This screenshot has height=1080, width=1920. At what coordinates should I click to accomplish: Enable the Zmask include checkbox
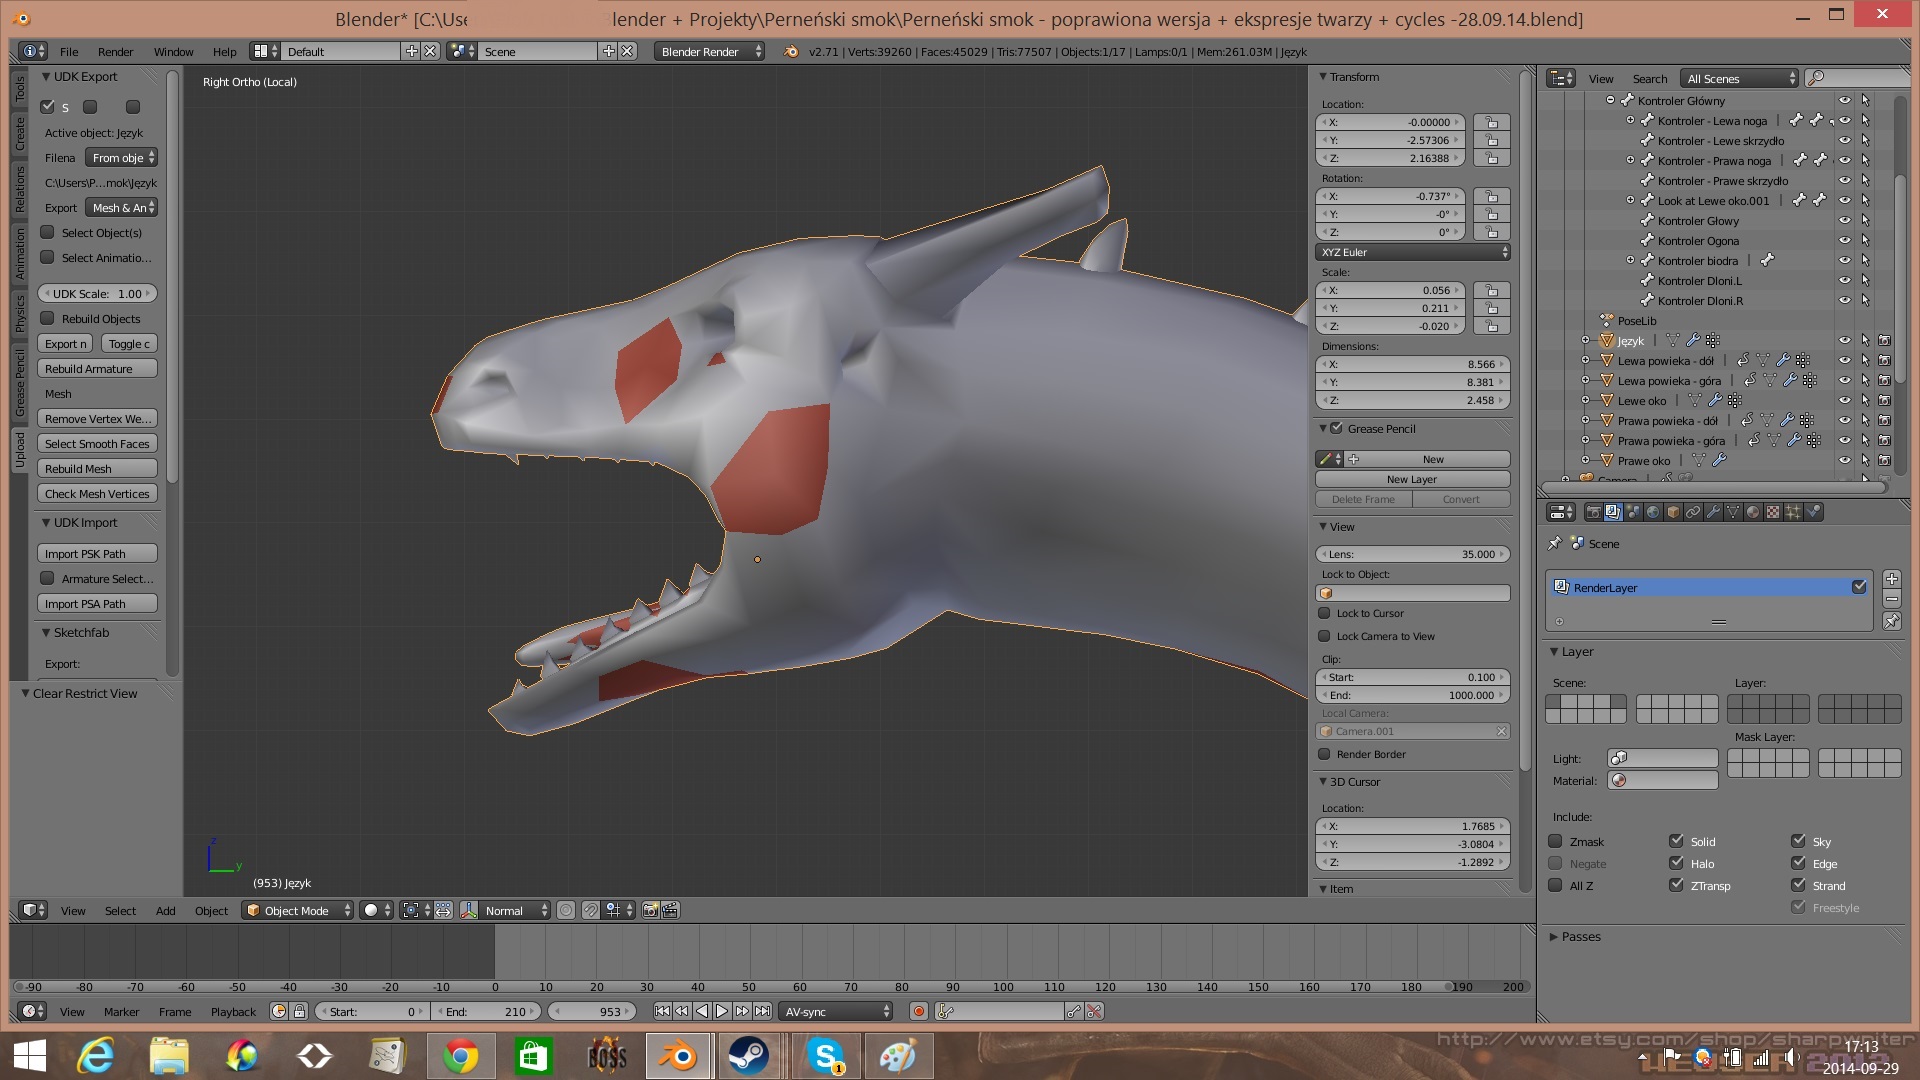(1555, 841)
